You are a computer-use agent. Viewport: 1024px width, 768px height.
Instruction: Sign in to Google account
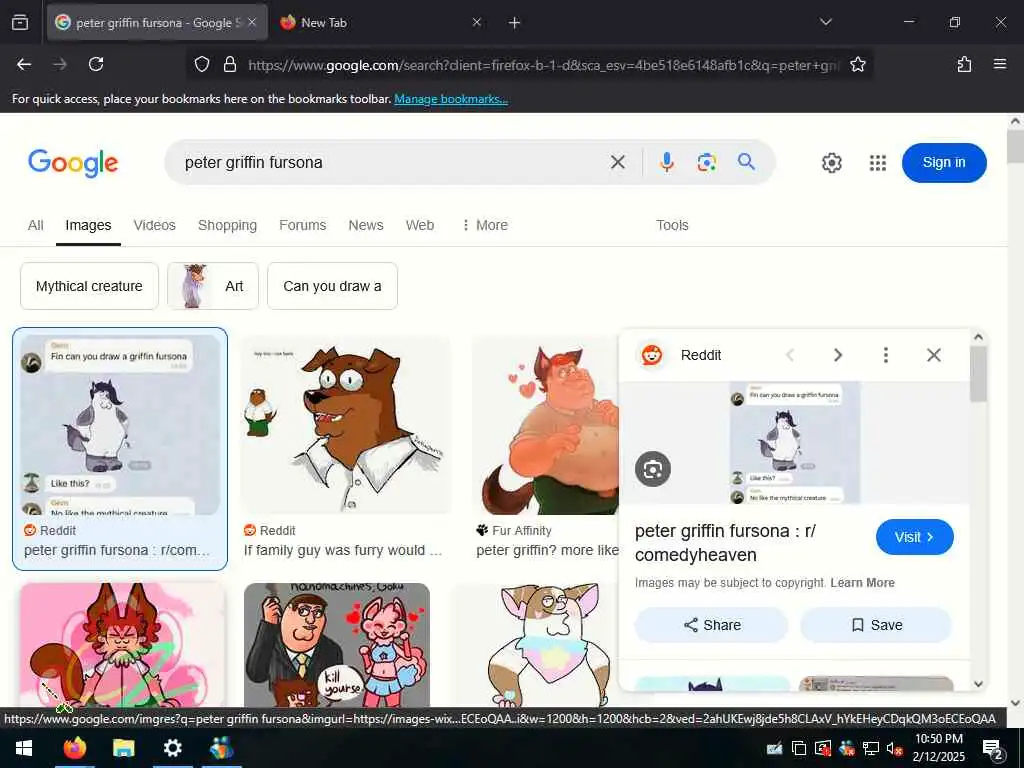[x=944, y=163]
